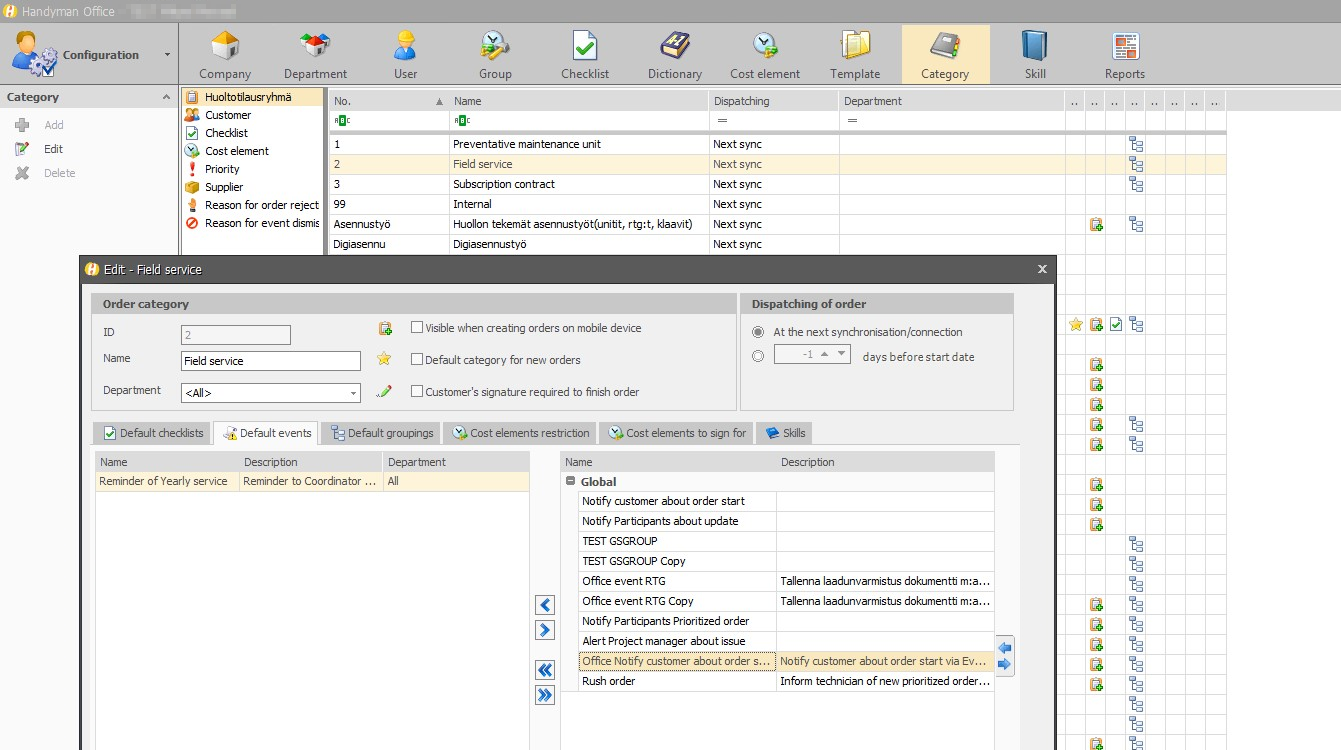
Task: Switch to the Cost elements restriction tab
Action: [520, 433]
